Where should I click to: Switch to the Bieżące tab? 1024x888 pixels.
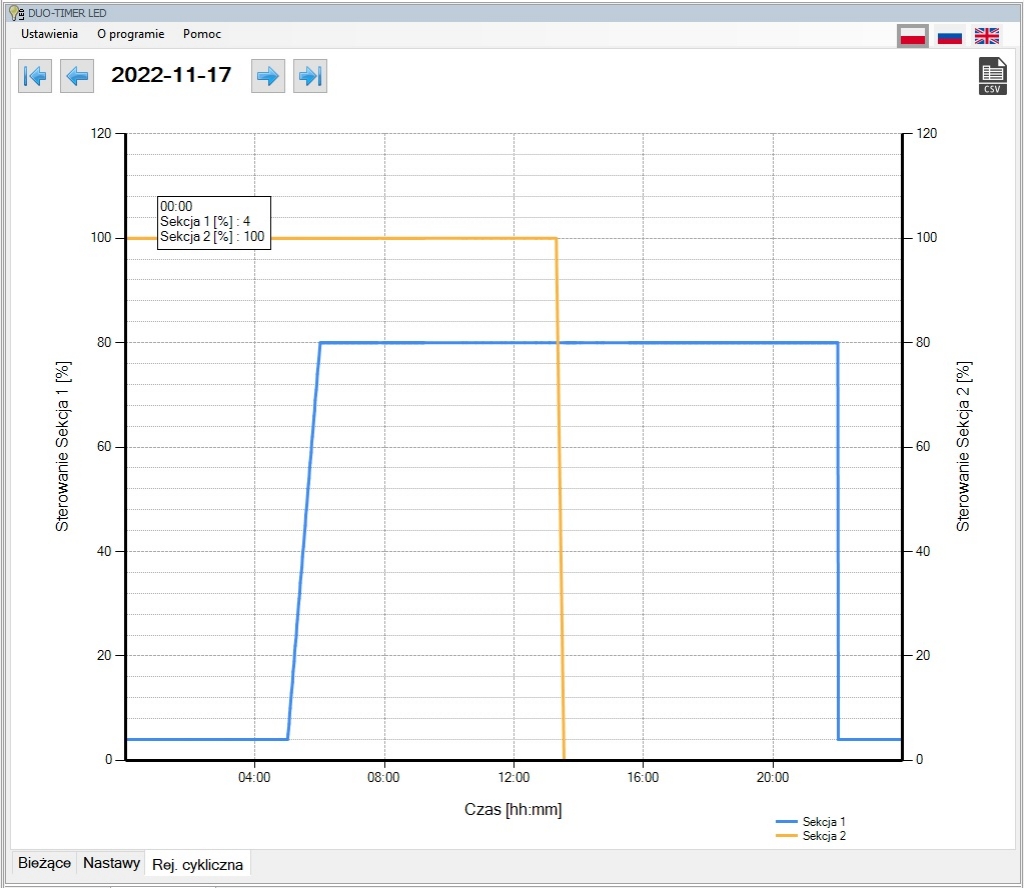click(44, 863)
